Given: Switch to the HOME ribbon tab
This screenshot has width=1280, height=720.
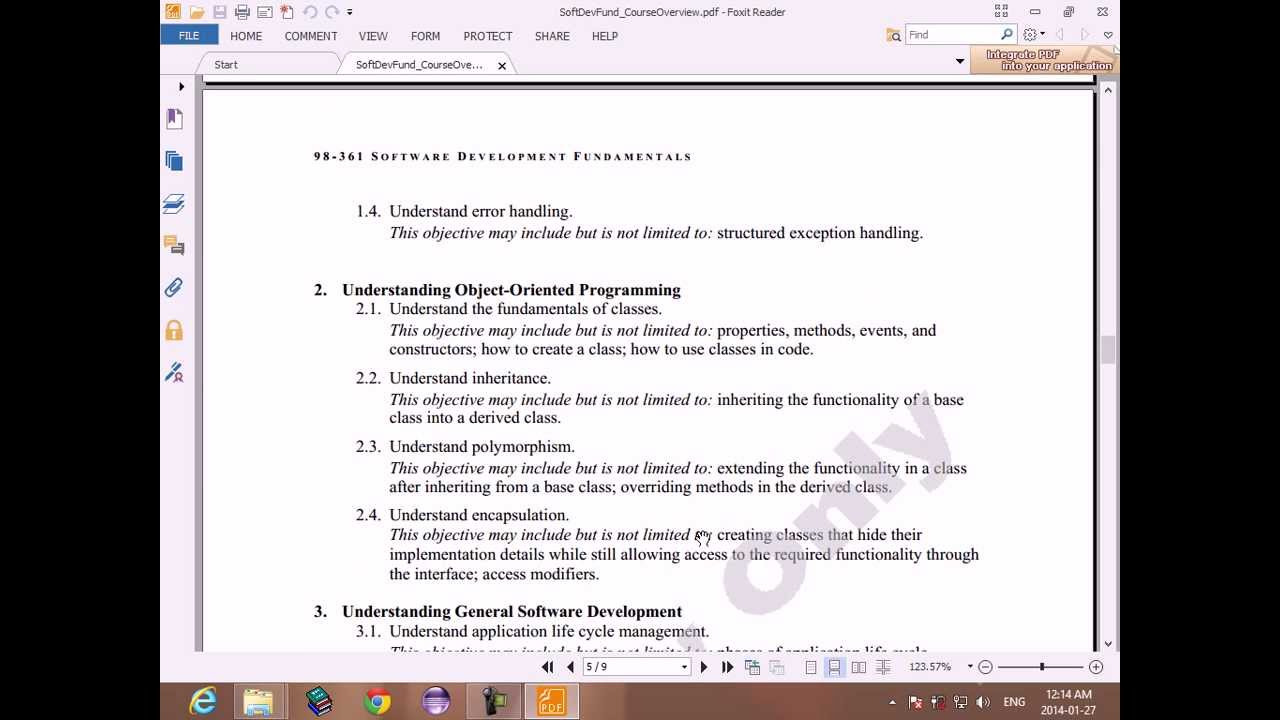Looking at the screenshot, I should [x=246, y=36].
